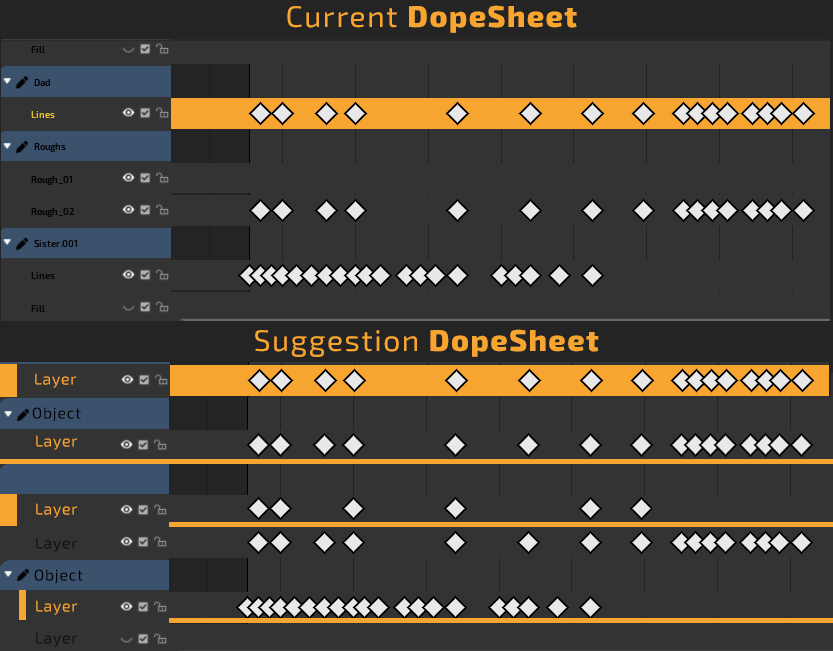The height and width of the screenshot is (651, 833).
Task: Collapse the Sister.001 disclosure triangle
Action: [x=7, y=242]
